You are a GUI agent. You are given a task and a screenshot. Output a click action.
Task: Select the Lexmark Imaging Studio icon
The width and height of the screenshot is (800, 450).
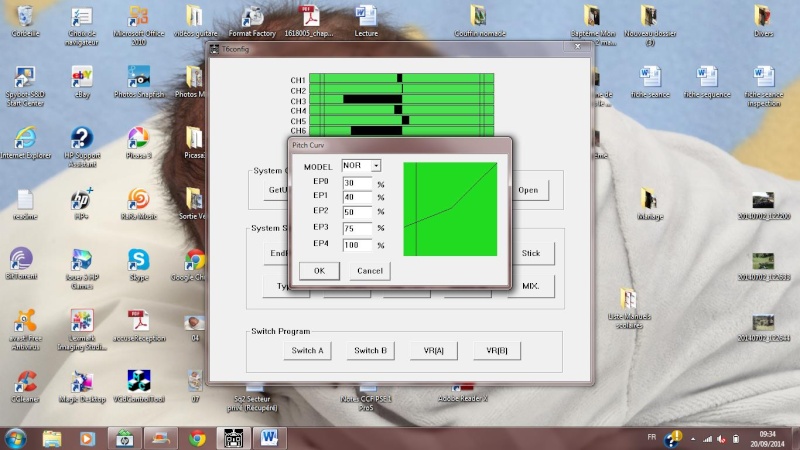82,330
